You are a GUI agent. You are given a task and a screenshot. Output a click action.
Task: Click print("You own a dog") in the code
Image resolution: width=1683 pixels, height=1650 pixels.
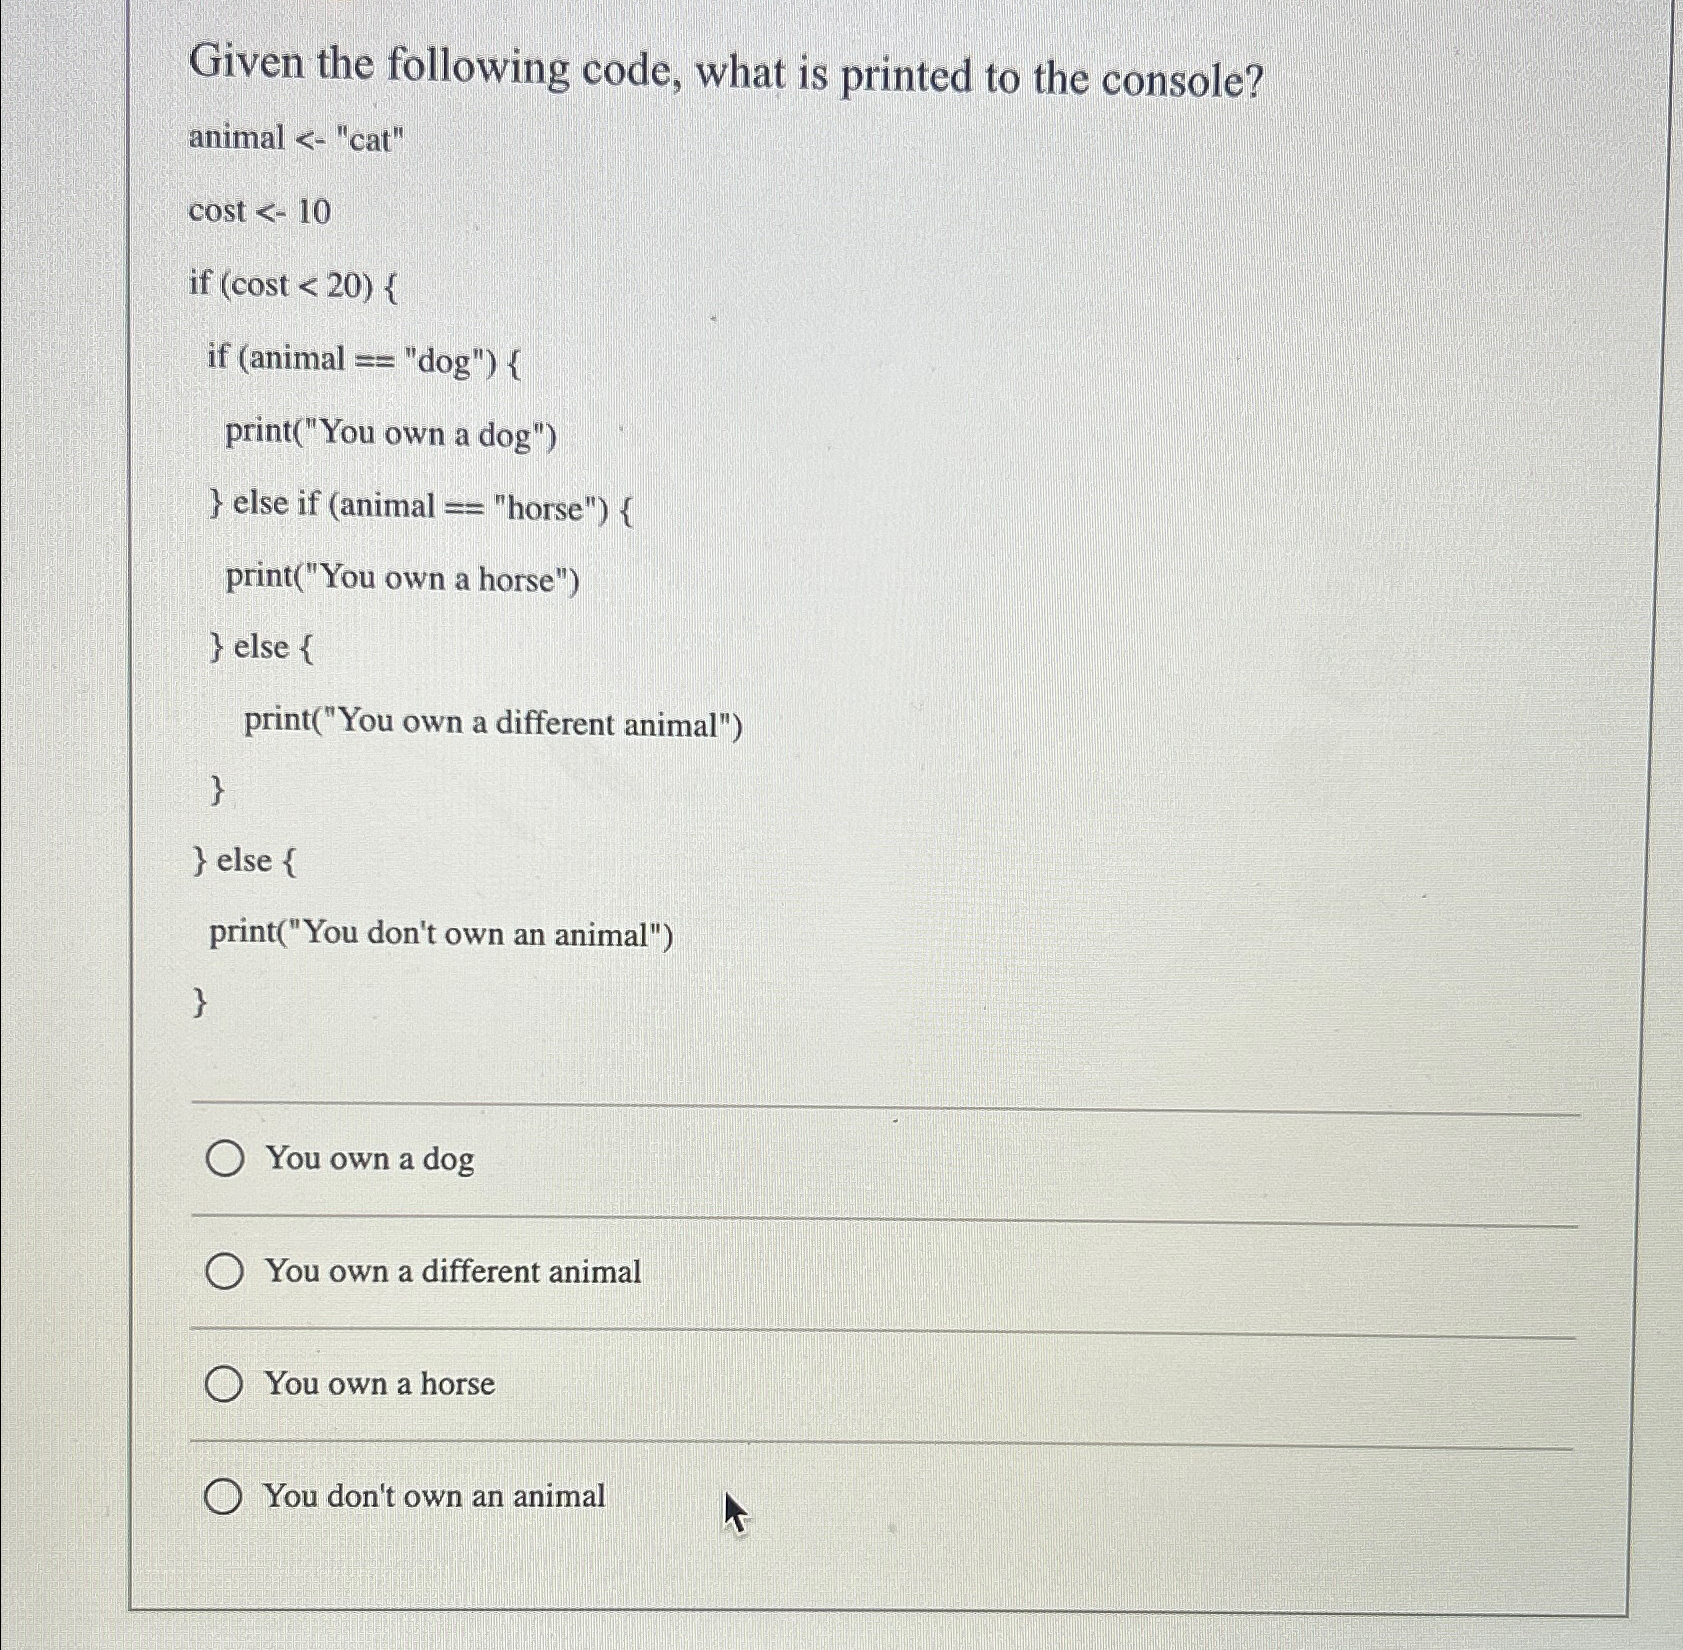pyautogui.click(x=392, y=434)
